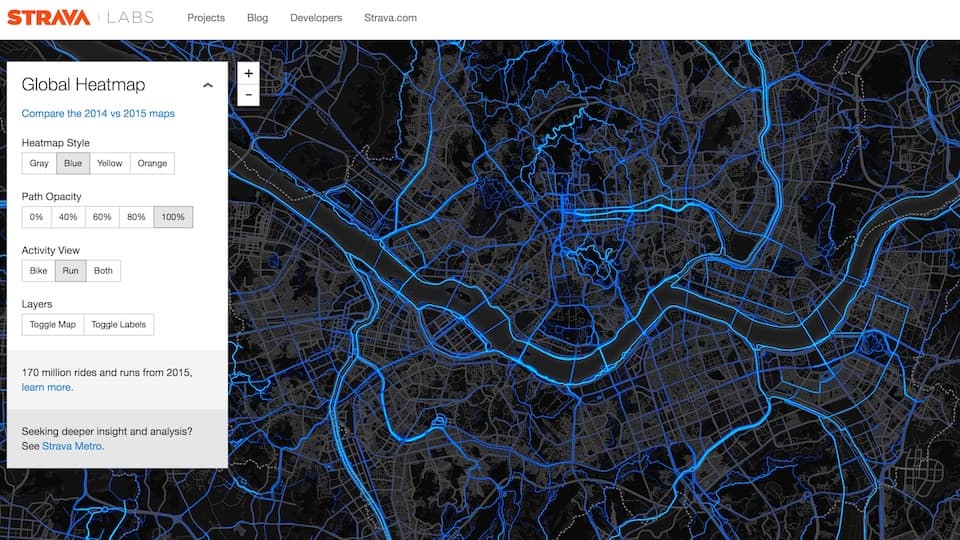960x540 pixels.
Task: Show Bike activities only
Action: pyautogui.click(x=39, y=271)
